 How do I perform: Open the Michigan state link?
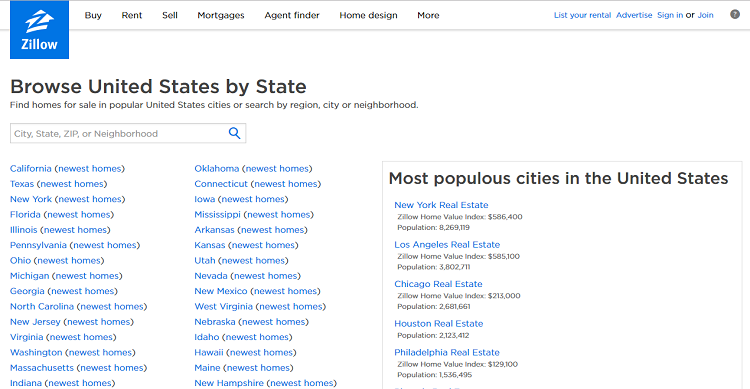point(30,276)
